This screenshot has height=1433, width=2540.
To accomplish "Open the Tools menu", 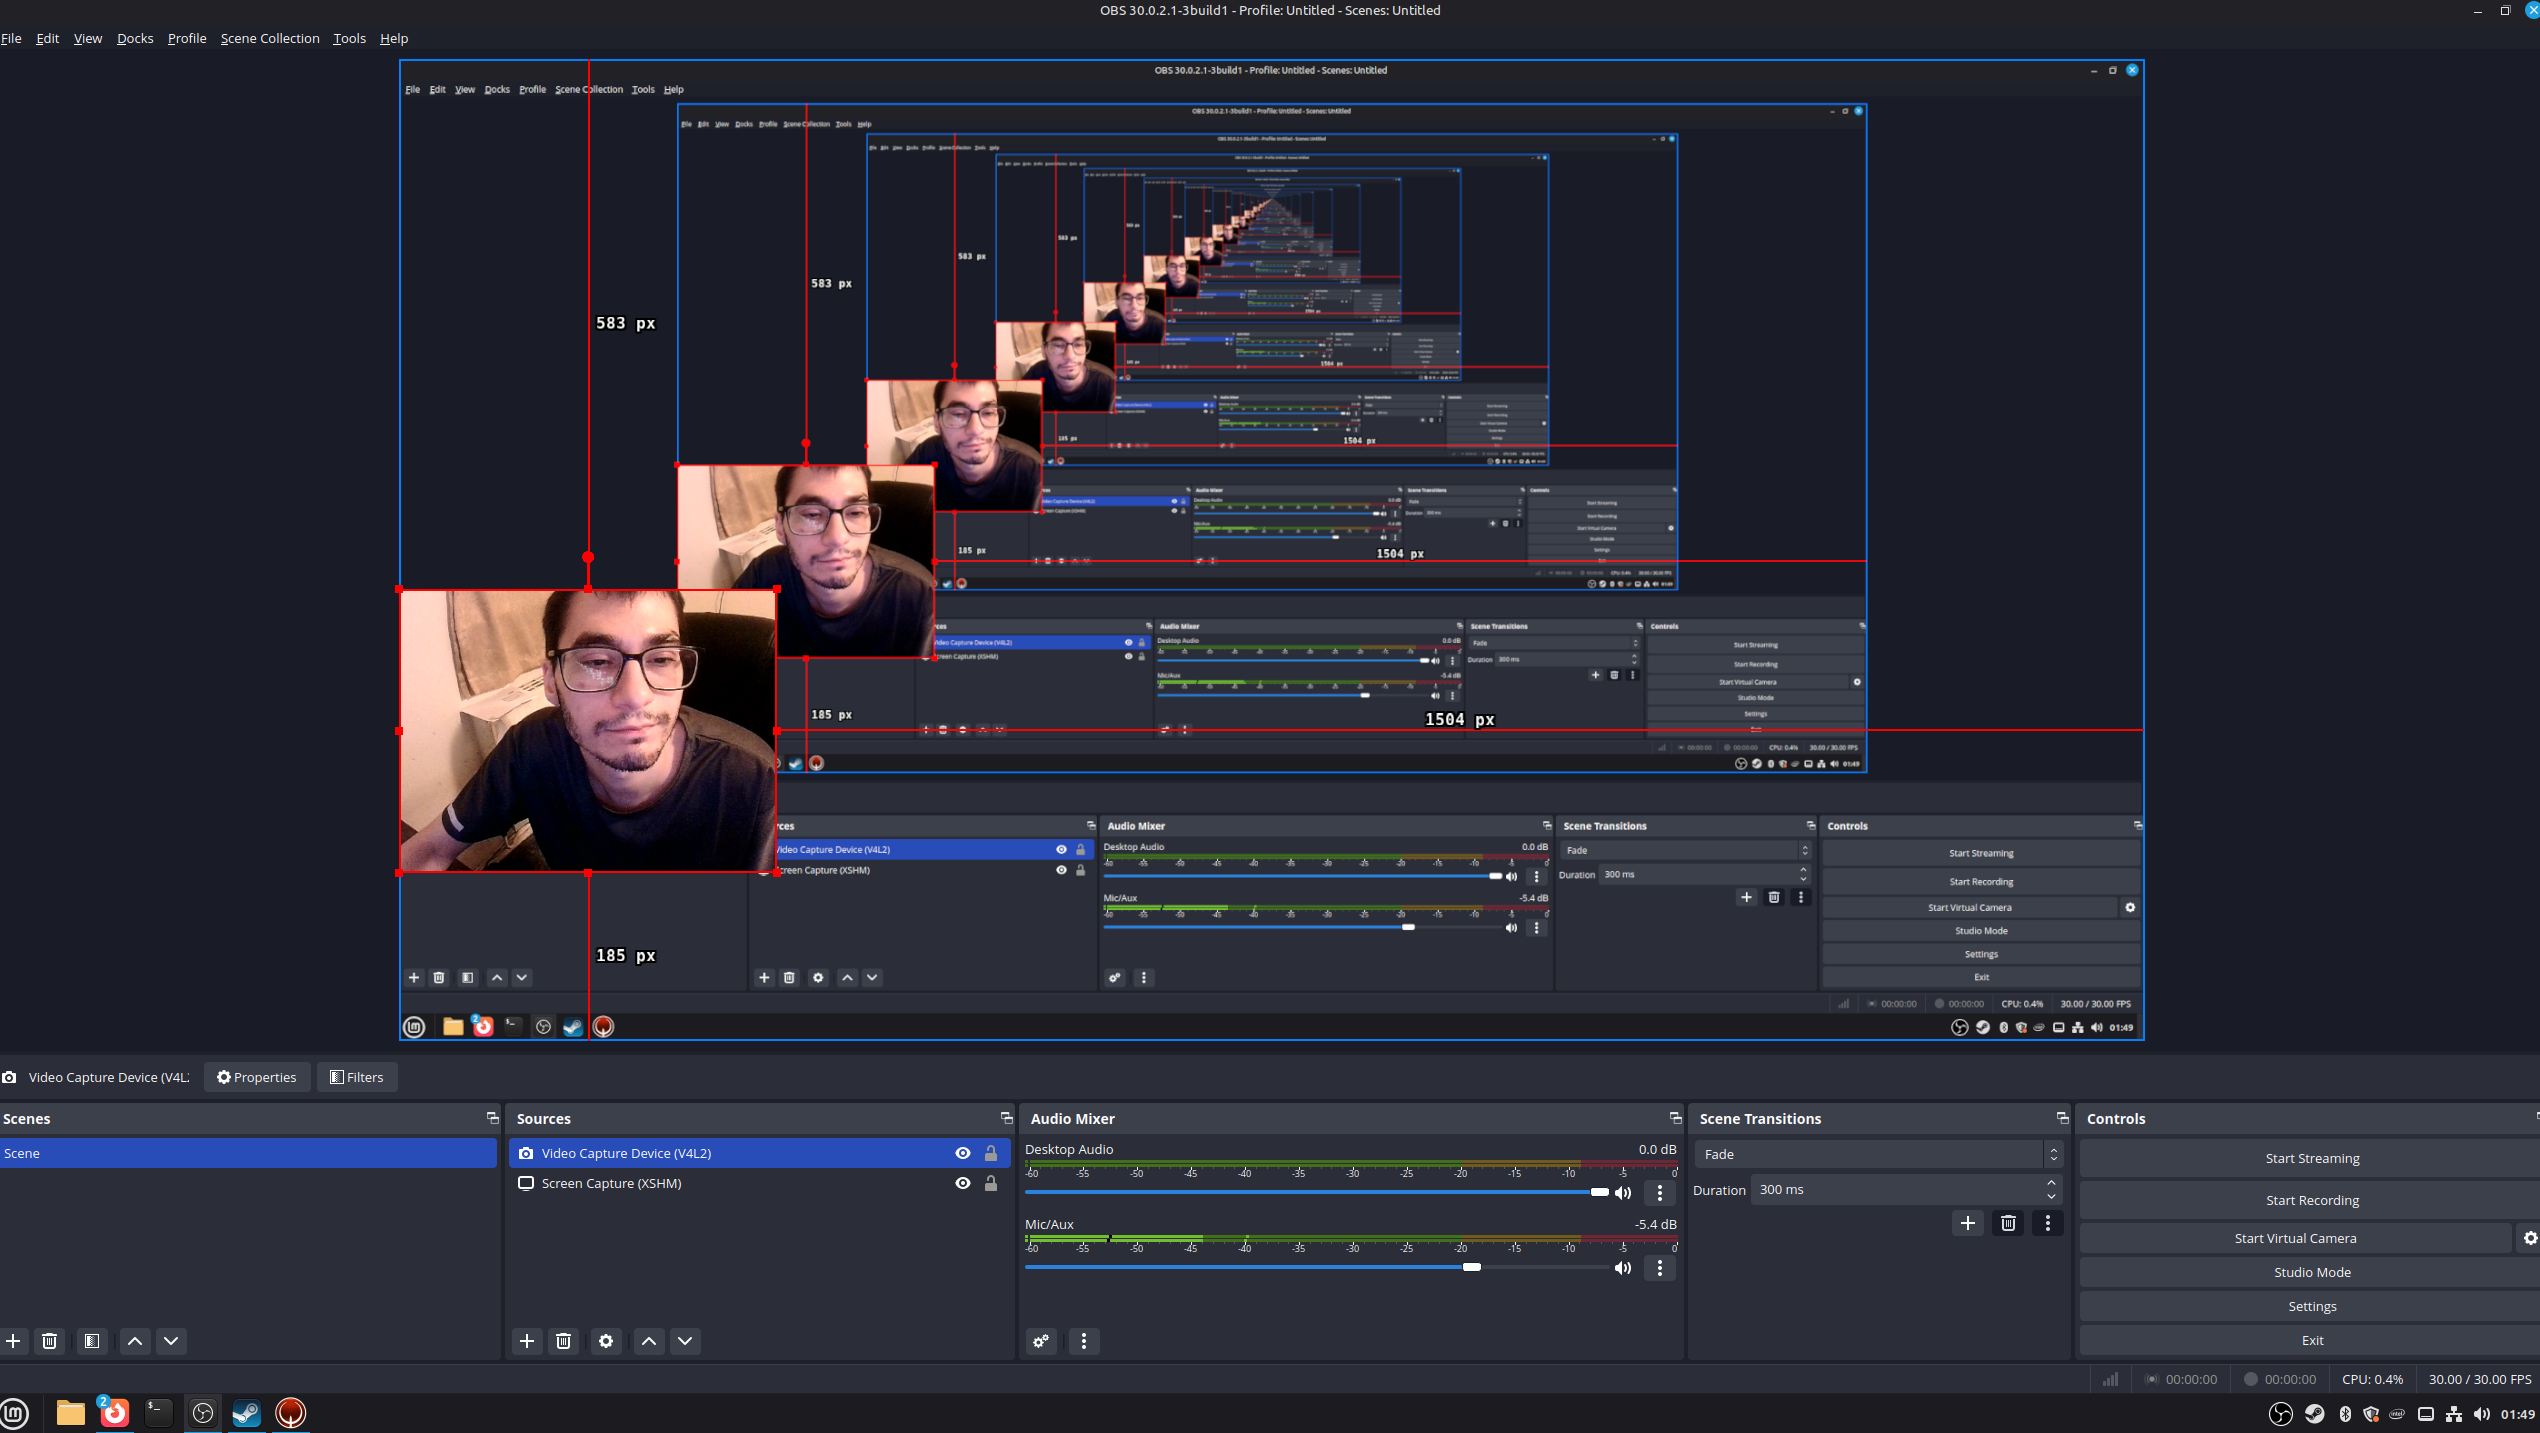I will [349, 38].
